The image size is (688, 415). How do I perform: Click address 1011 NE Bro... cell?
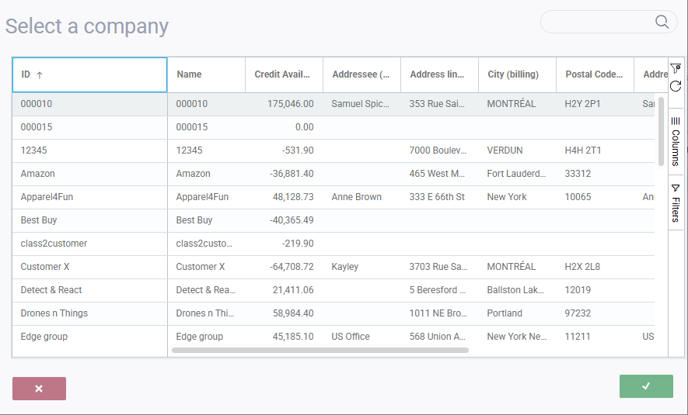[x=438, y=313]
